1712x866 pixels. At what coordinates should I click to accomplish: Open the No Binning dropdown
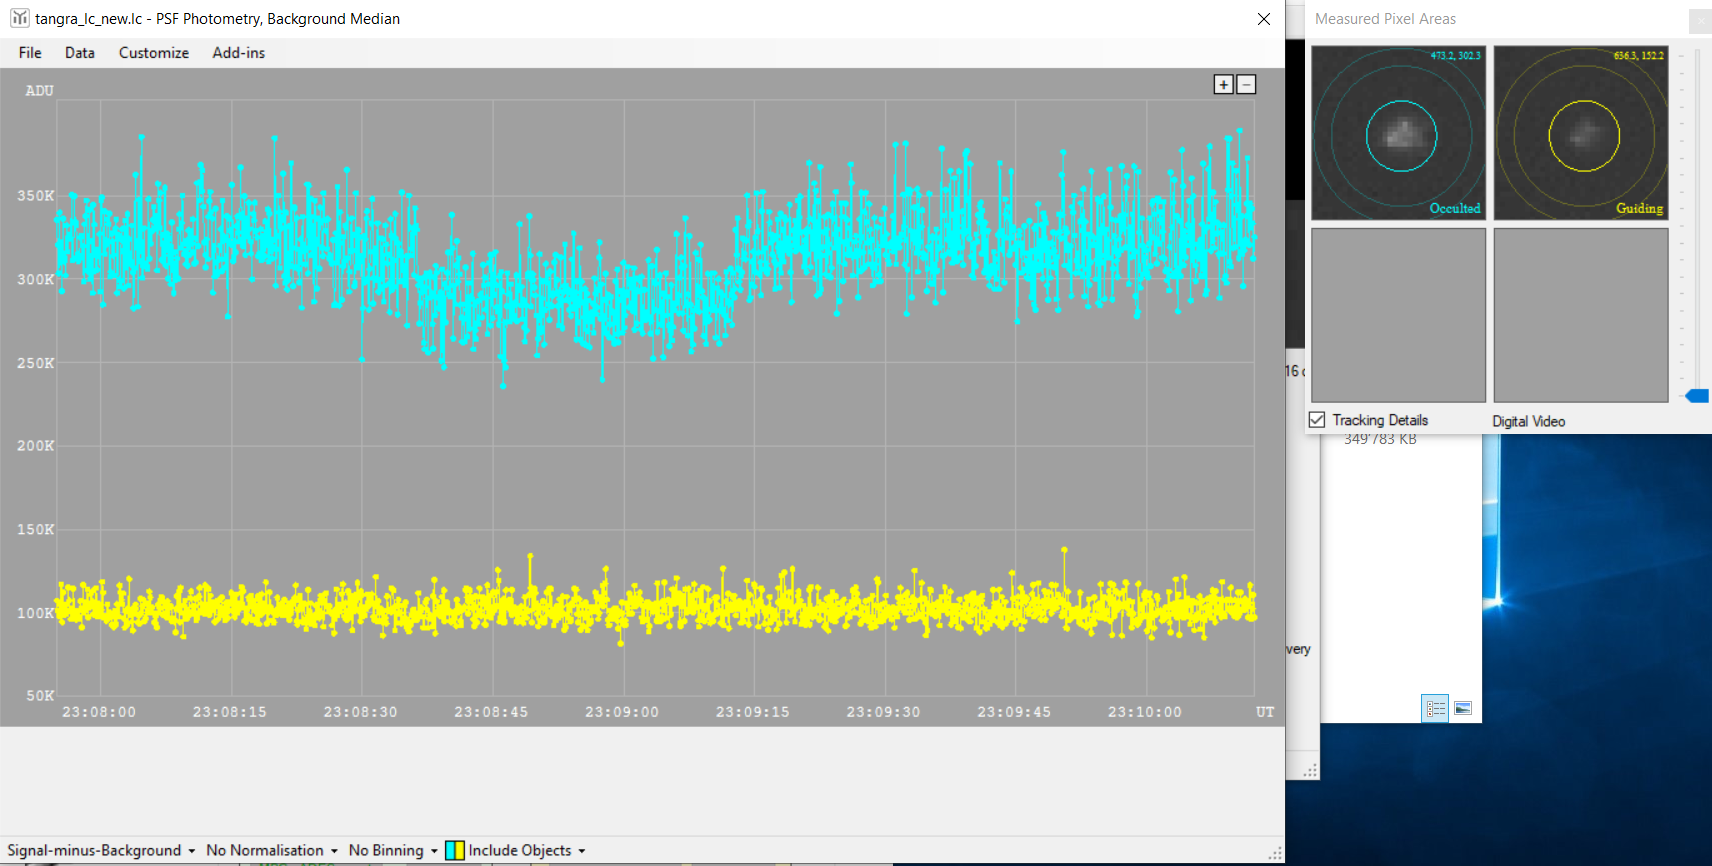[x=393, y=850]
